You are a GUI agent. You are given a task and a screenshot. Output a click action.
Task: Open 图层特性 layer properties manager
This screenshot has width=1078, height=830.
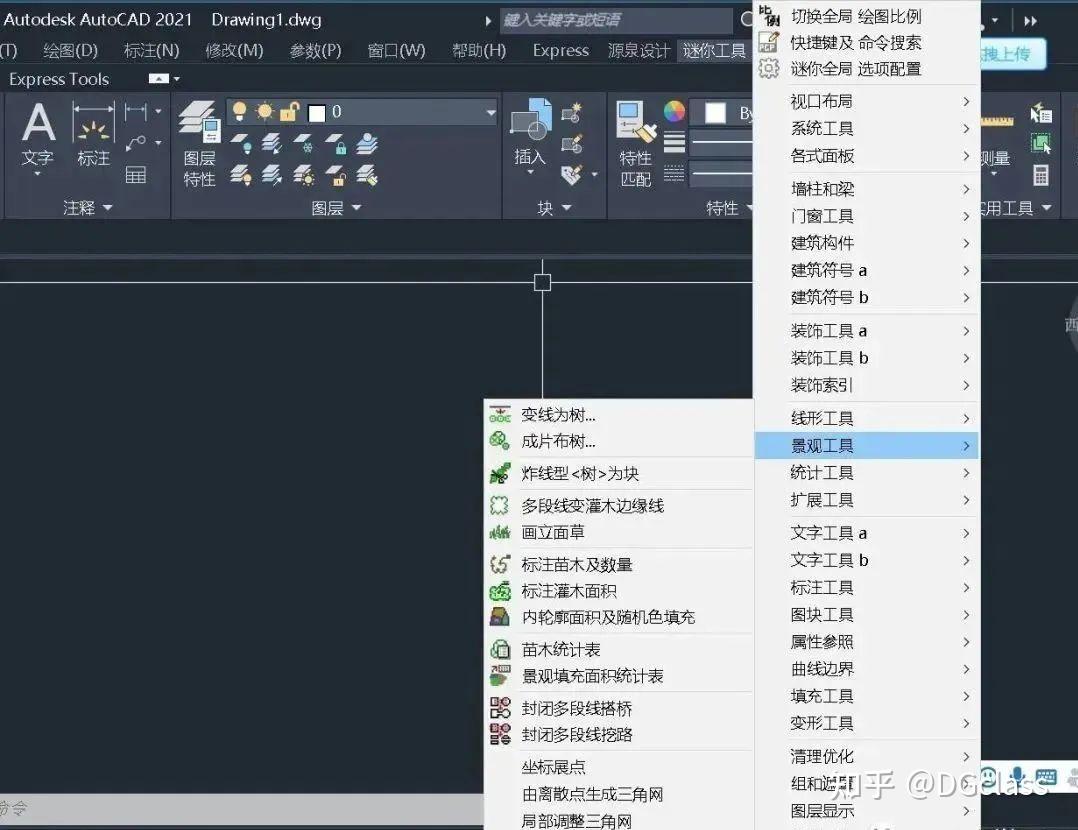(199, 144)
